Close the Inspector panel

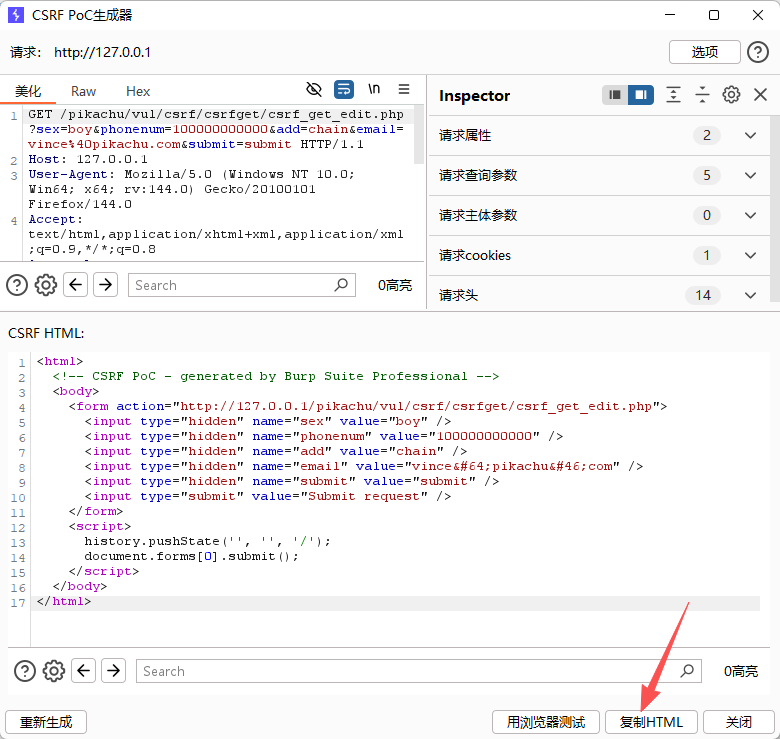761,94
